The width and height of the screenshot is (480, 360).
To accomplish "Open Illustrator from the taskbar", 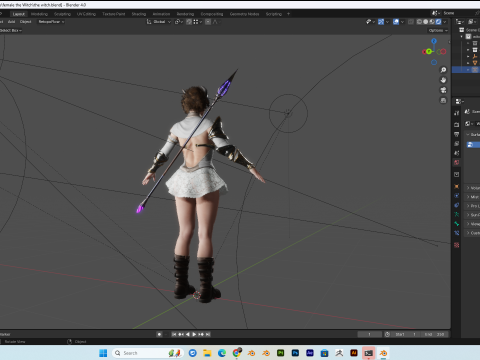I will click(x=354, y=353).
